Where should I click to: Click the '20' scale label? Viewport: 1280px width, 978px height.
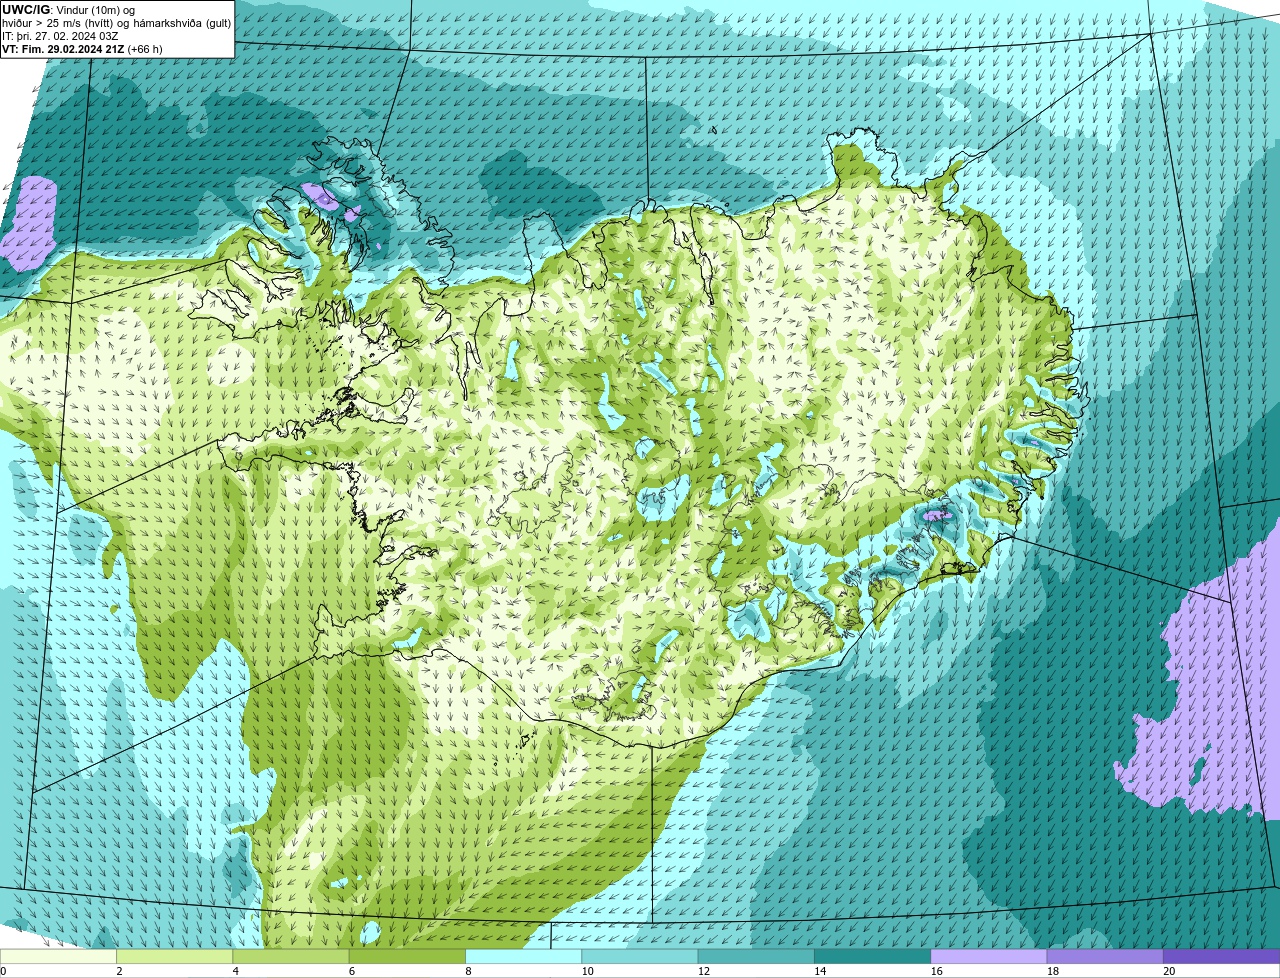coord(1169,971)
